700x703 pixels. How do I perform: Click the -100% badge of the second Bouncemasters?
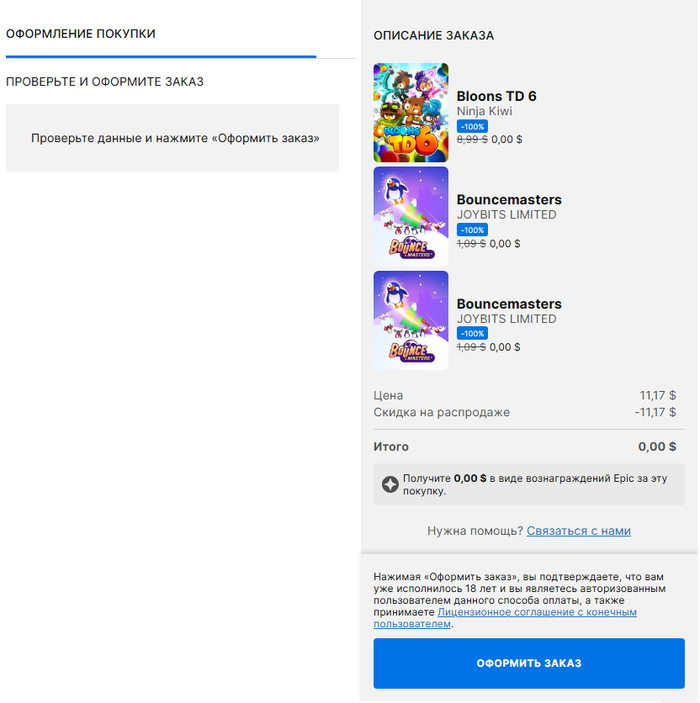472,333
